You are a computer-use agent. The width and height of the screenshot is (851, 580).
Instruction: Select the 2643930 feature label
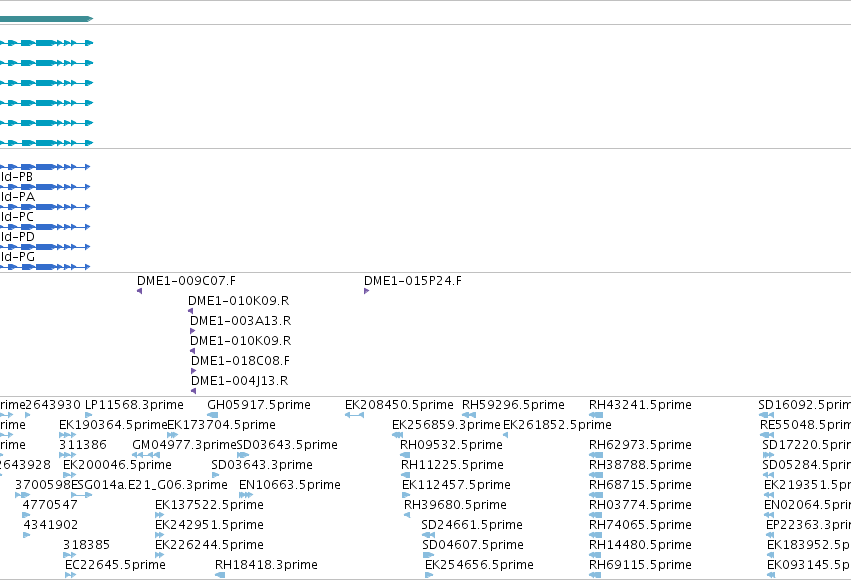click(53, 405)
